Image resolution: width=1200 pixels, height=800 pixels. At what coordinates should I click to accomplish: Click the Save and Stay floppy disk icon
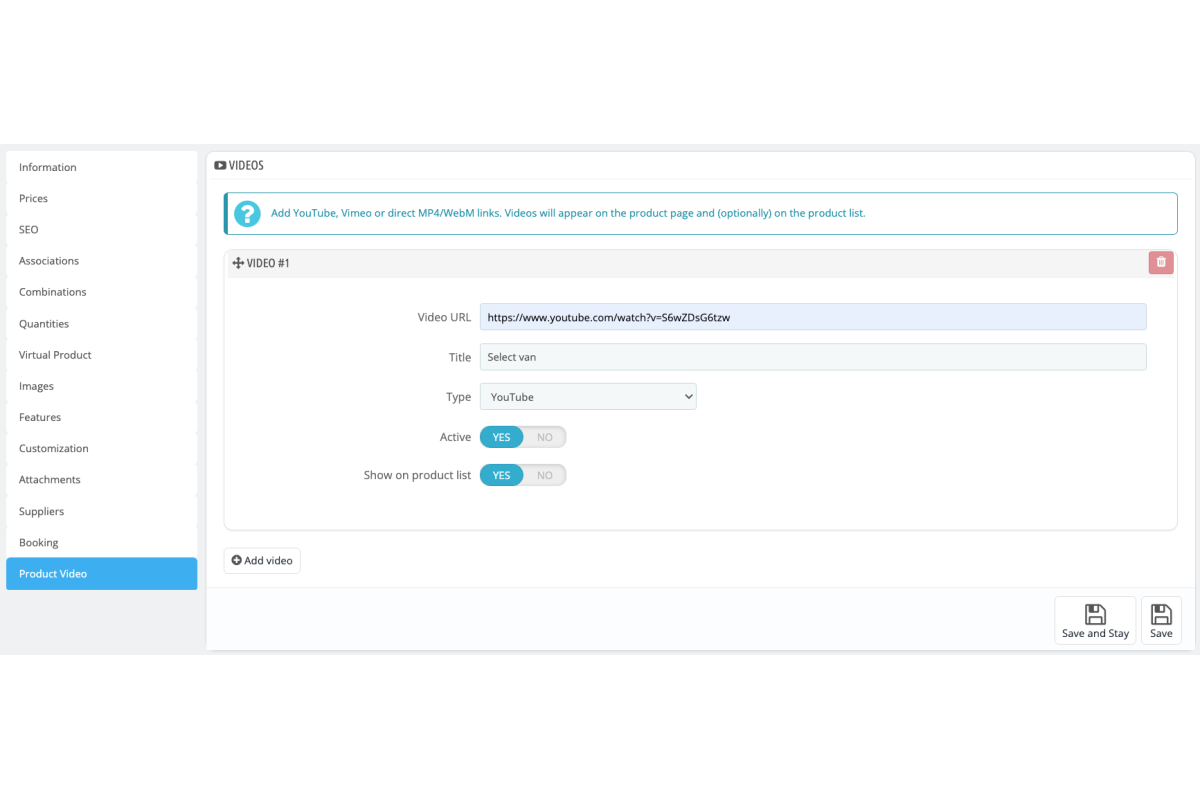1095,614
